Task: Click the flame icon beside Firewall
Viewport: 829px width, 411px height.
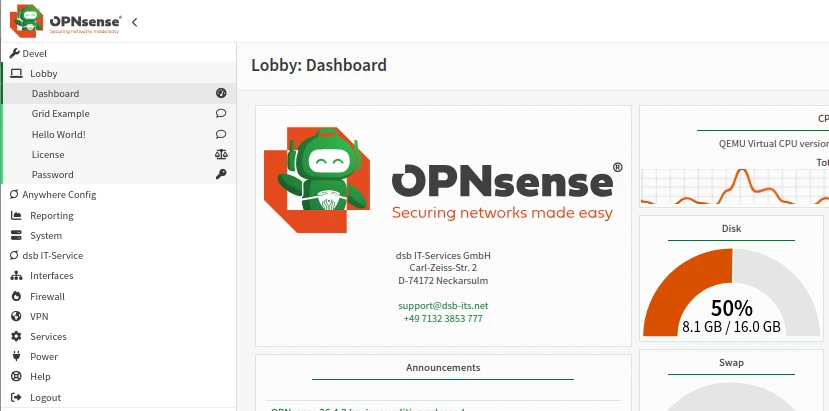Action: (16, 296)
